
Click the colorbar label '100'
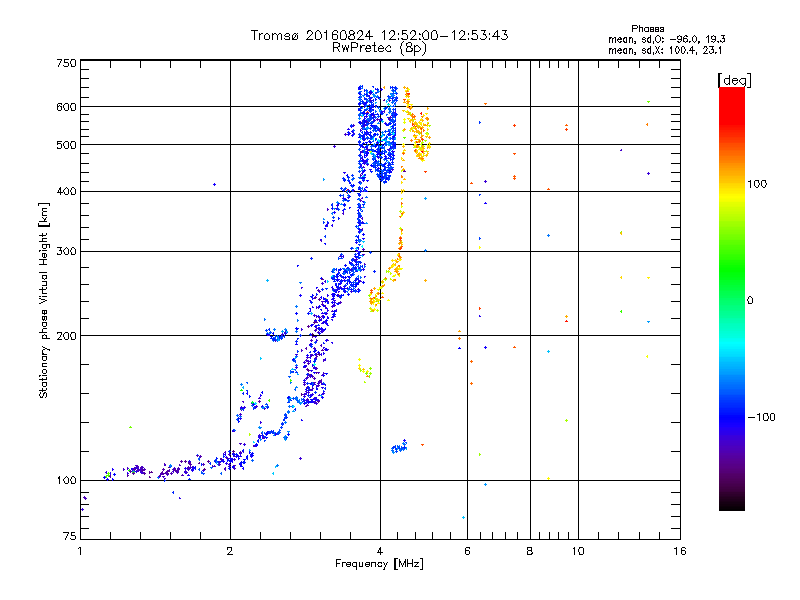pos(757,184)
